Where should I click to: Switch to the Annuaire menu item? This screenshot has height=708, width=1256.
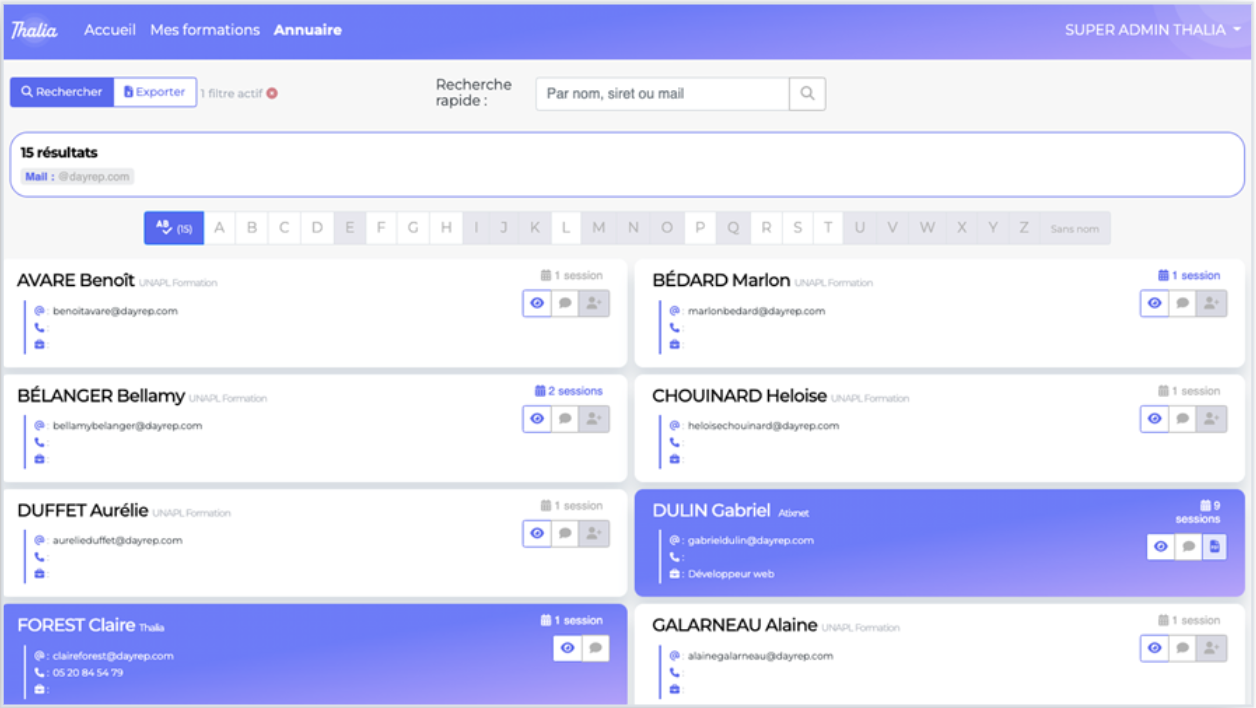pyautogui.click(x=308, y=29)
